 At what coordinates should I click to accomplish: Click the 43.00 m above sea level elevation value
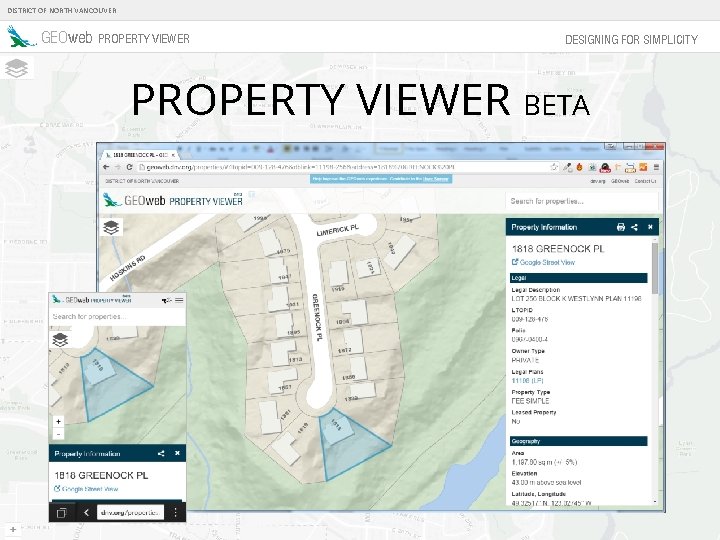[x=546, y=483]
